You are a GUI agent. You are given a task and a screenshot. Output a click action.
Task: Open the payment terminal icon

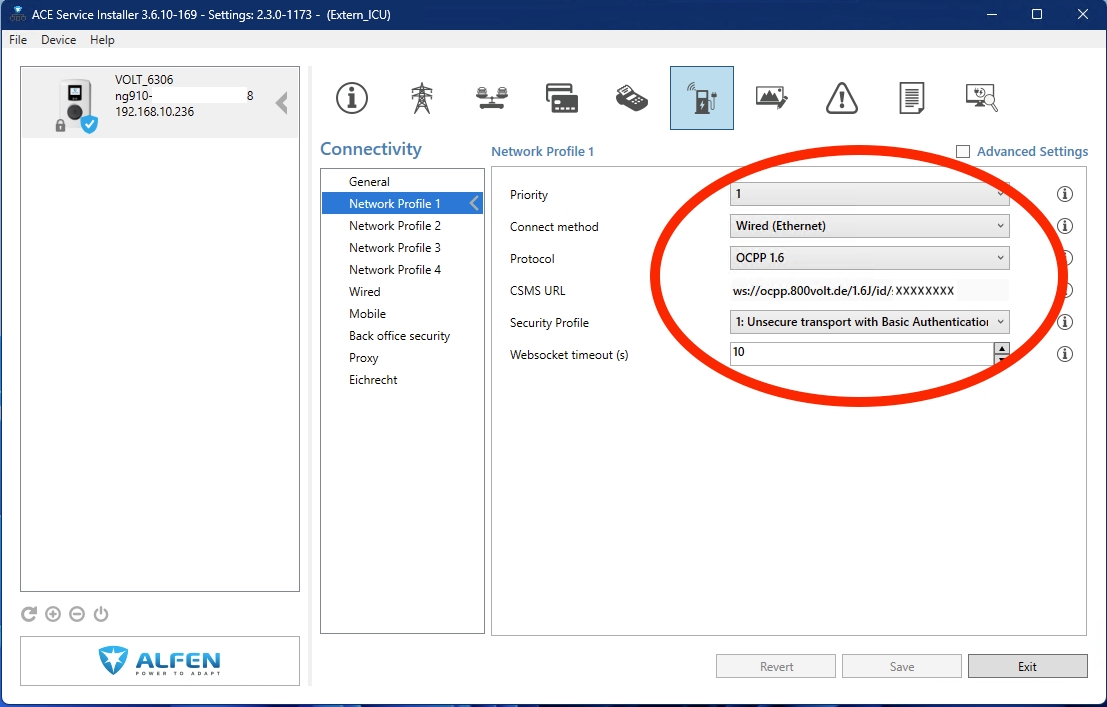tap(631, 98)
